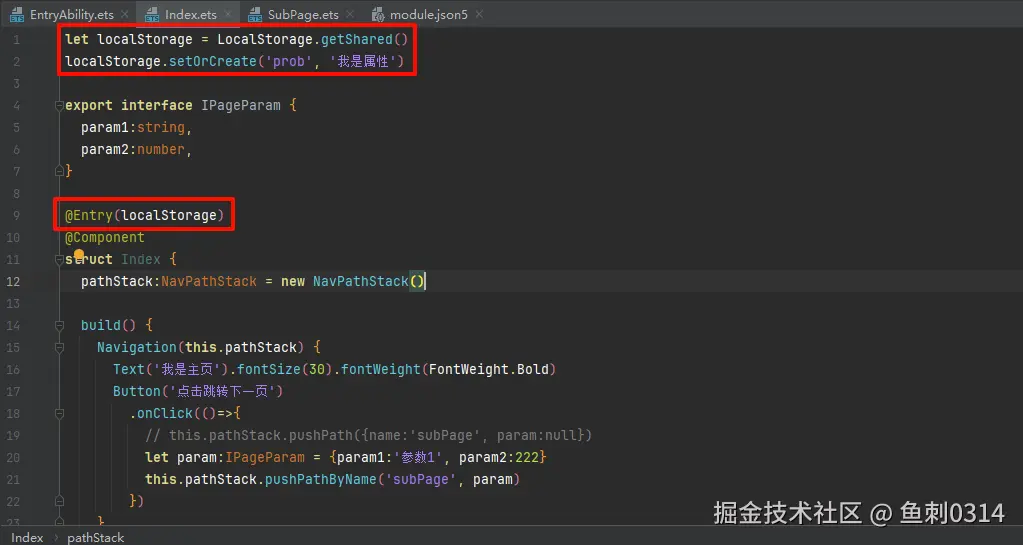Click line number 1 in the gutter

pos(16,39)
